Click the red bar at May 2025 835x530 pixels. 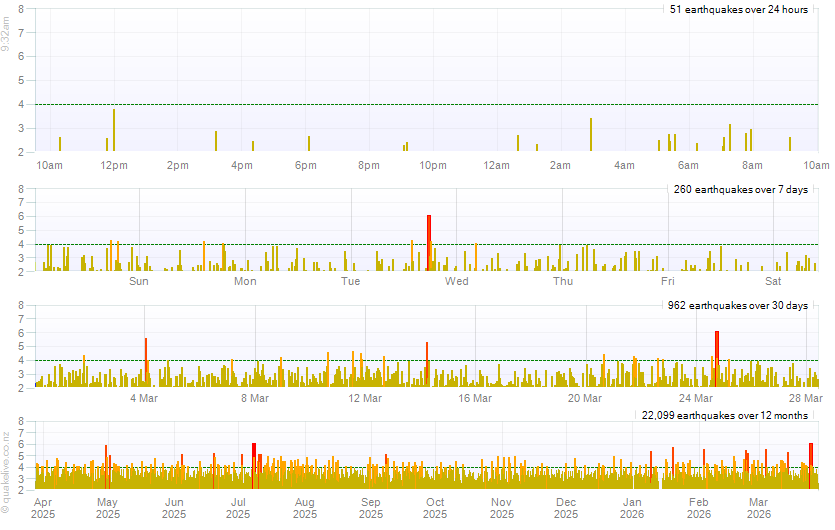click(x=107, y=465)
